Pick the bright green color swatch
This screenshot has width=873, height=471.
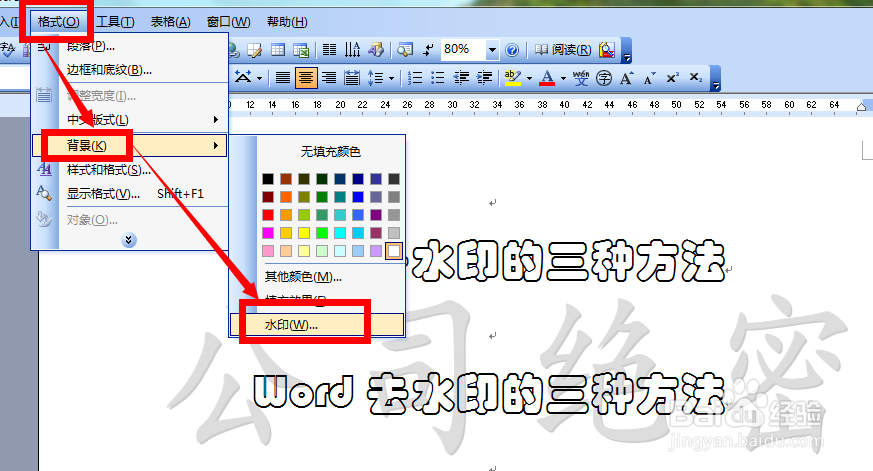322,233
